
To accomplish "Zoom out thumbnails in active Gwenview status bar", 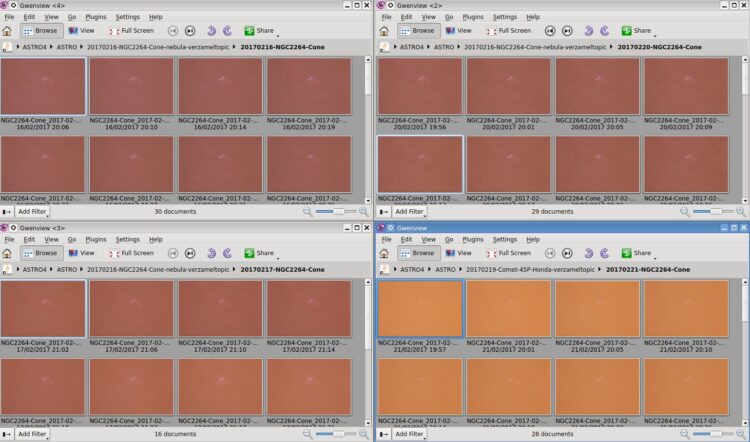I will click(x=685, y=434).
